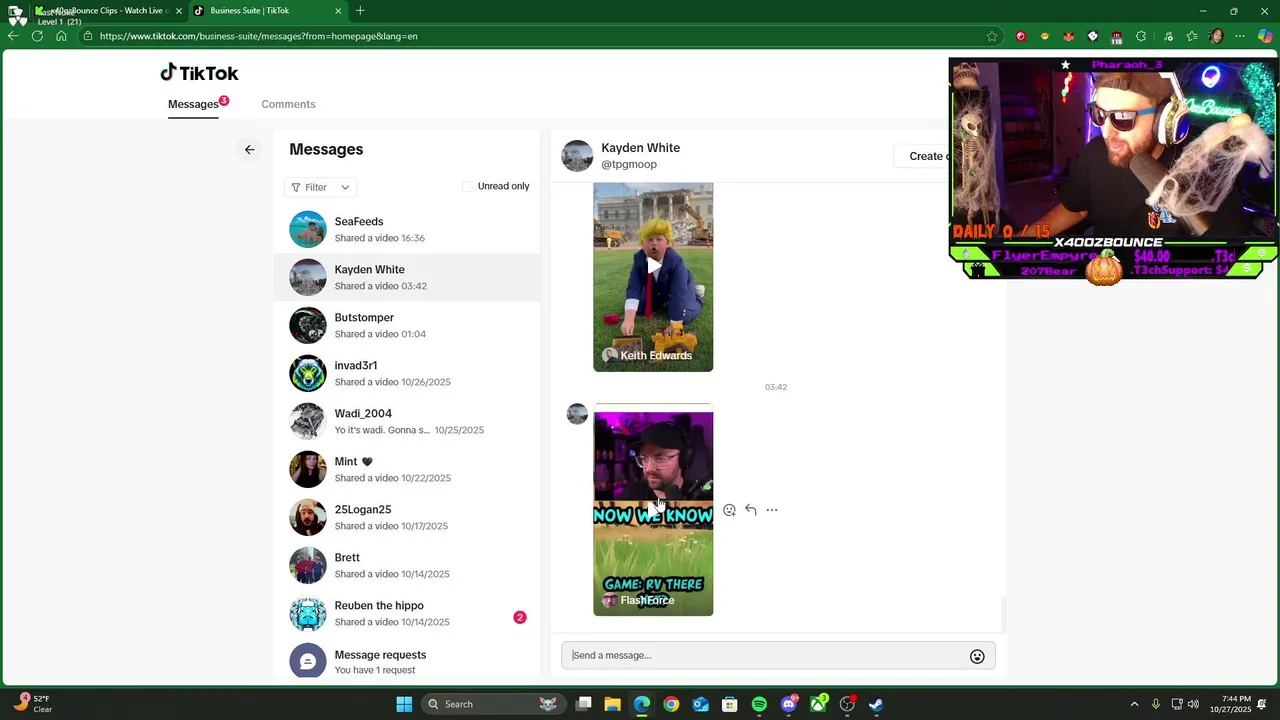
Task: Open a new browser tab
Action: pos(360,11)
